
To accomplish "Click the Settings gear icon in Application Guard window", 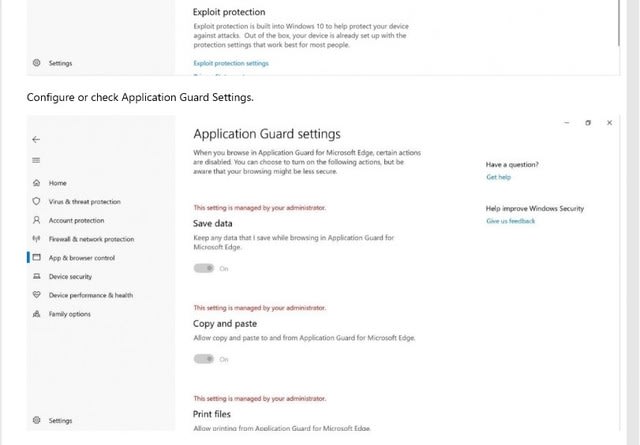I will click(36, 420).
